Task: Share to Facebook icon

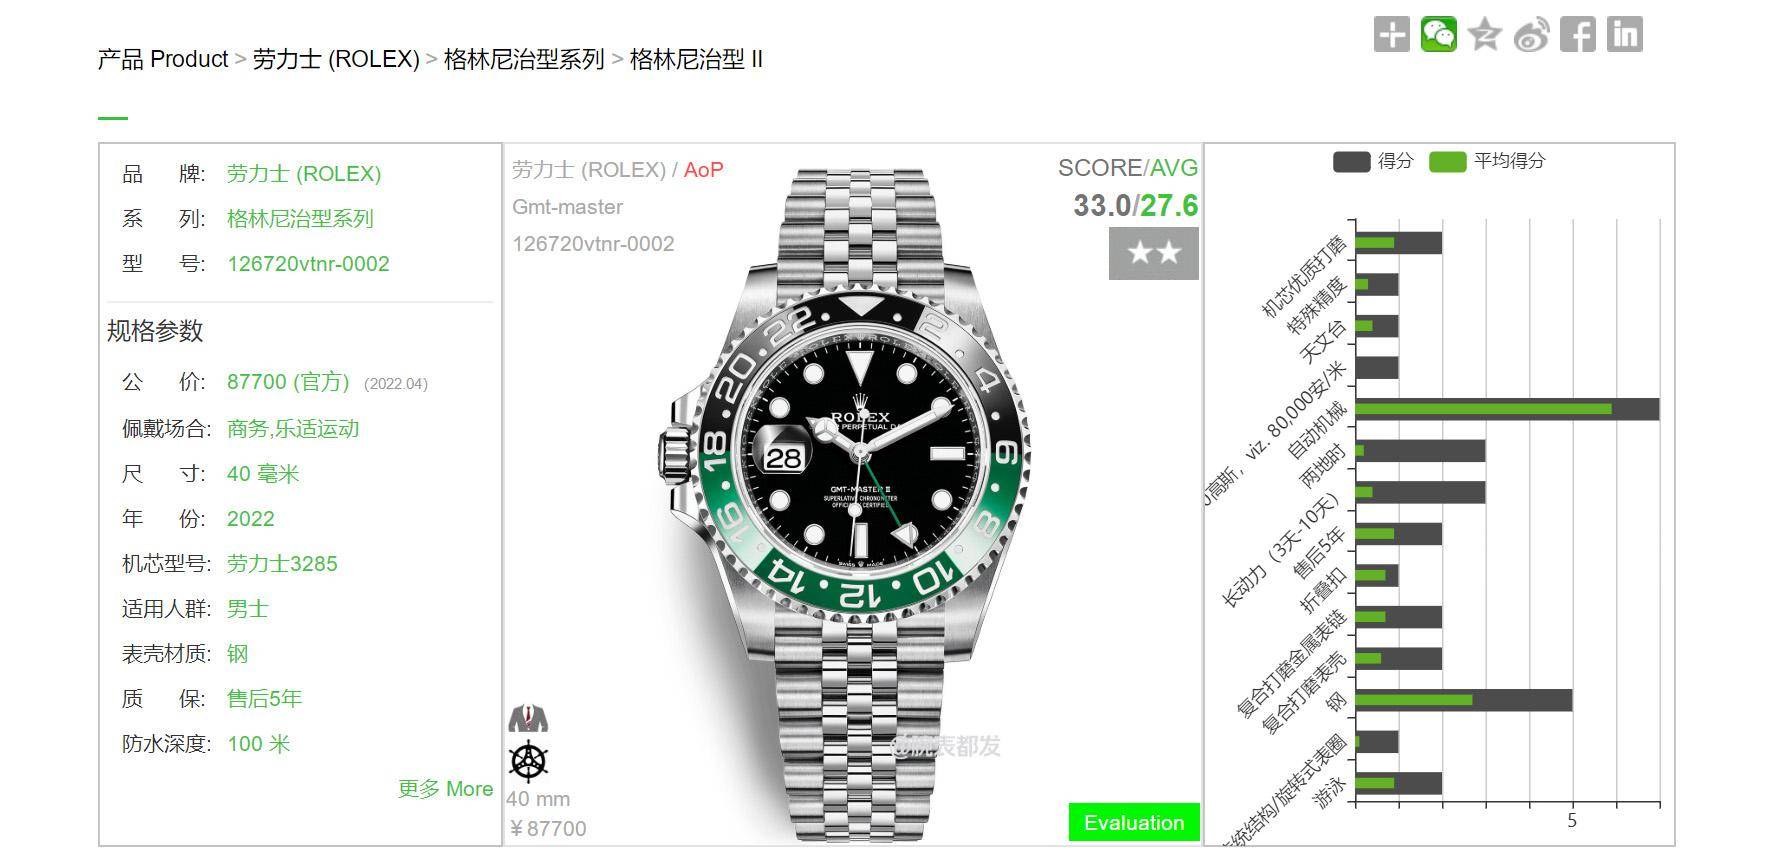Action: click(1578, 34)
